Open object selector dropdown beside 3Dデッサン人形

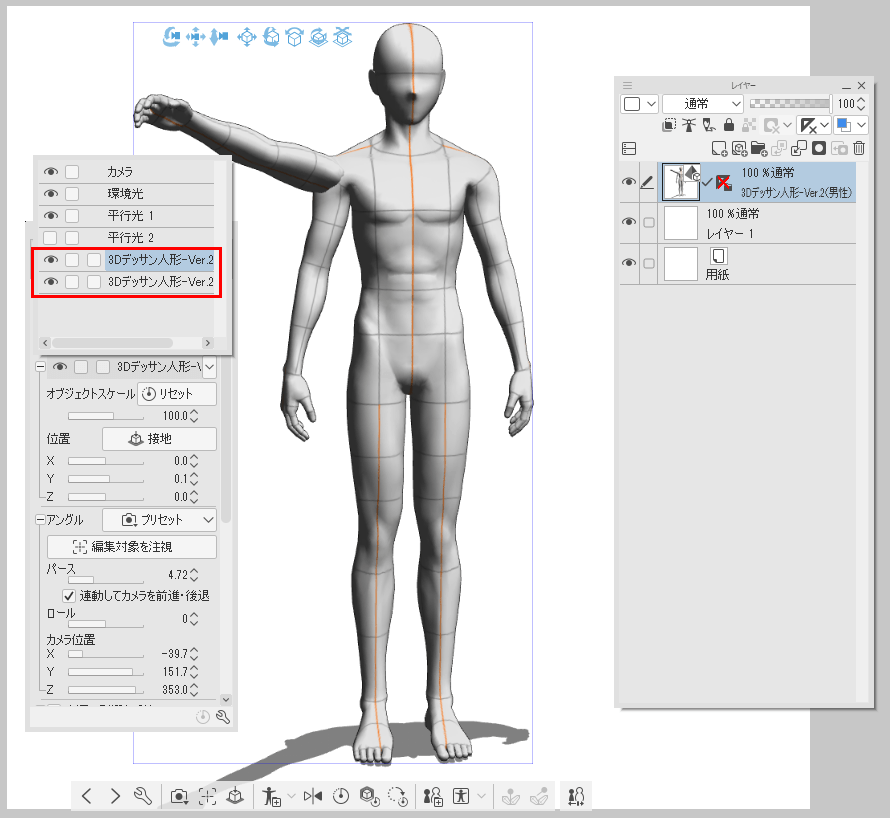pyautogui.click(x=209, y=367)
